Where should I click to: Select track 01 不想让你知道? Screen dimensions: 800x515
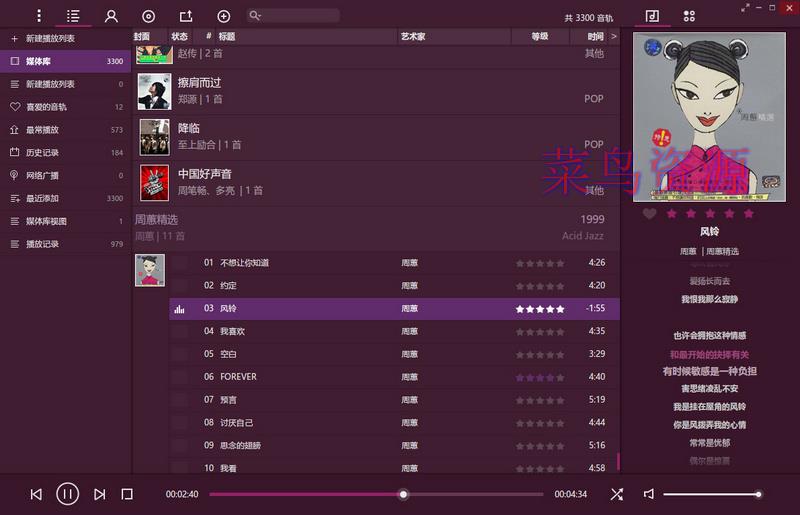tap(394, 263)
